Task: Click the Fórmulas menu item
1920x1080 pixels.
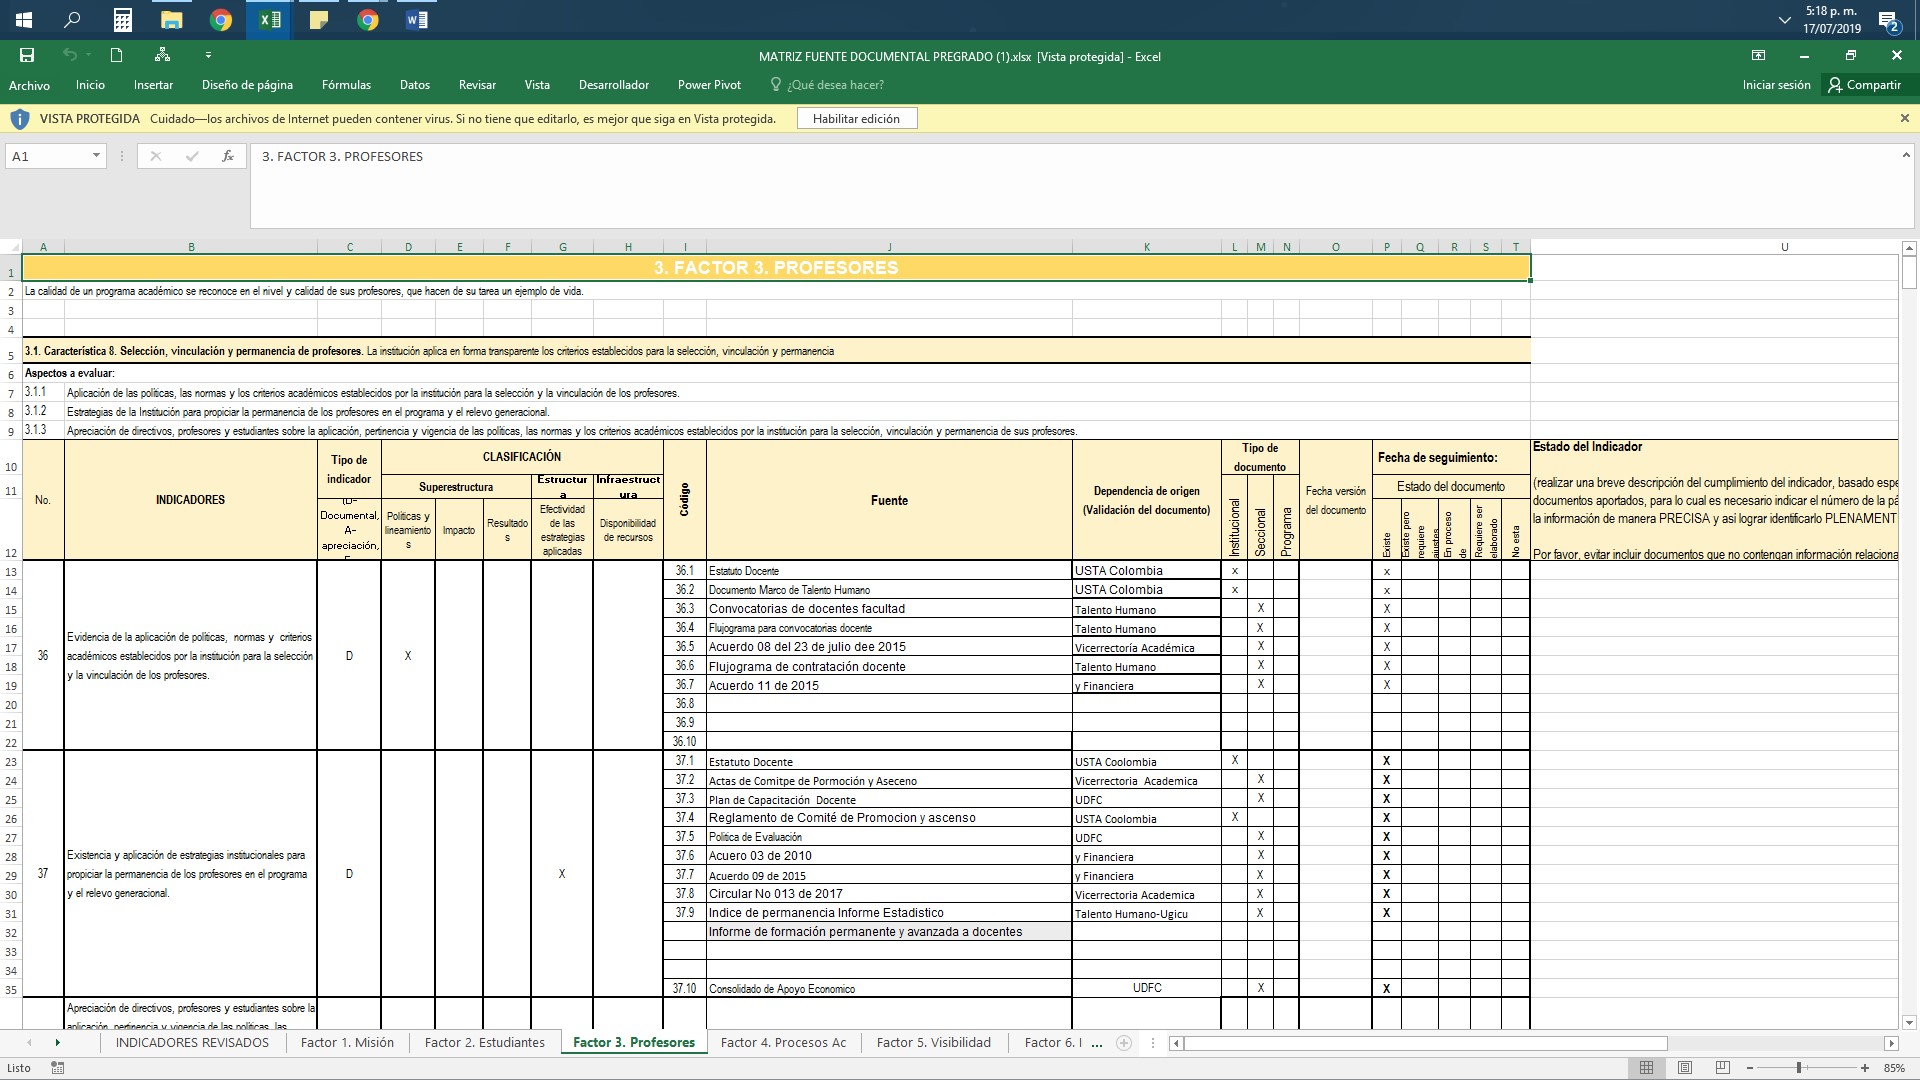Action: 345,83
